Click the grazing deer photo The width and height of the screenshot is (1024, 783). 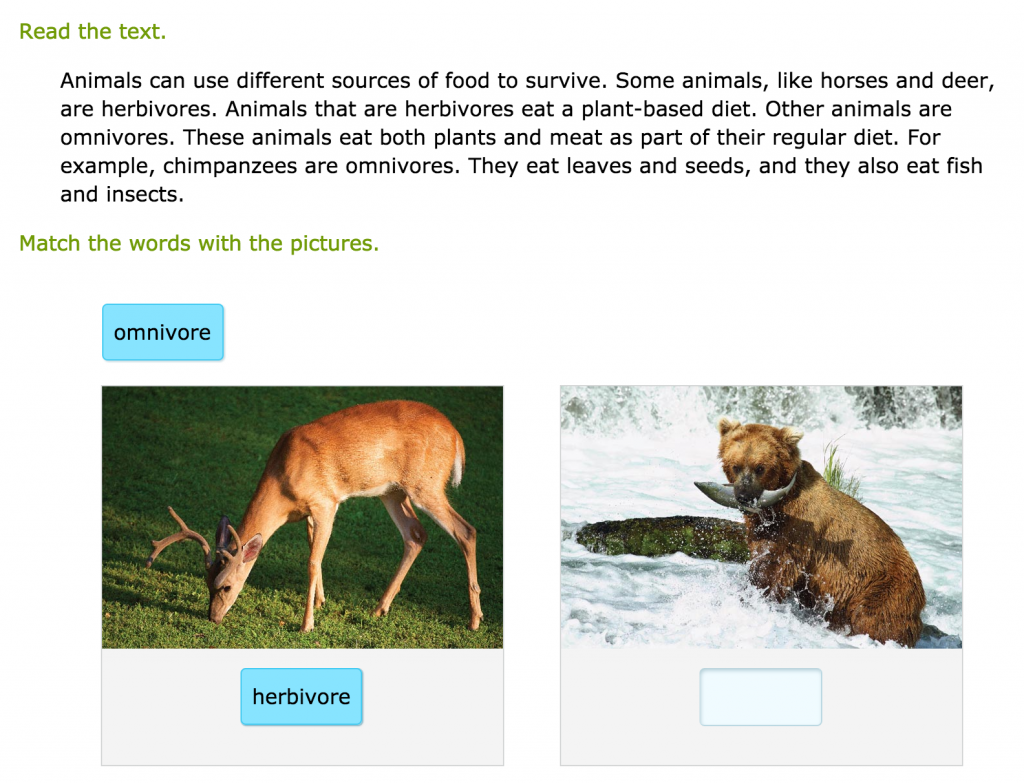coord(302,517)
